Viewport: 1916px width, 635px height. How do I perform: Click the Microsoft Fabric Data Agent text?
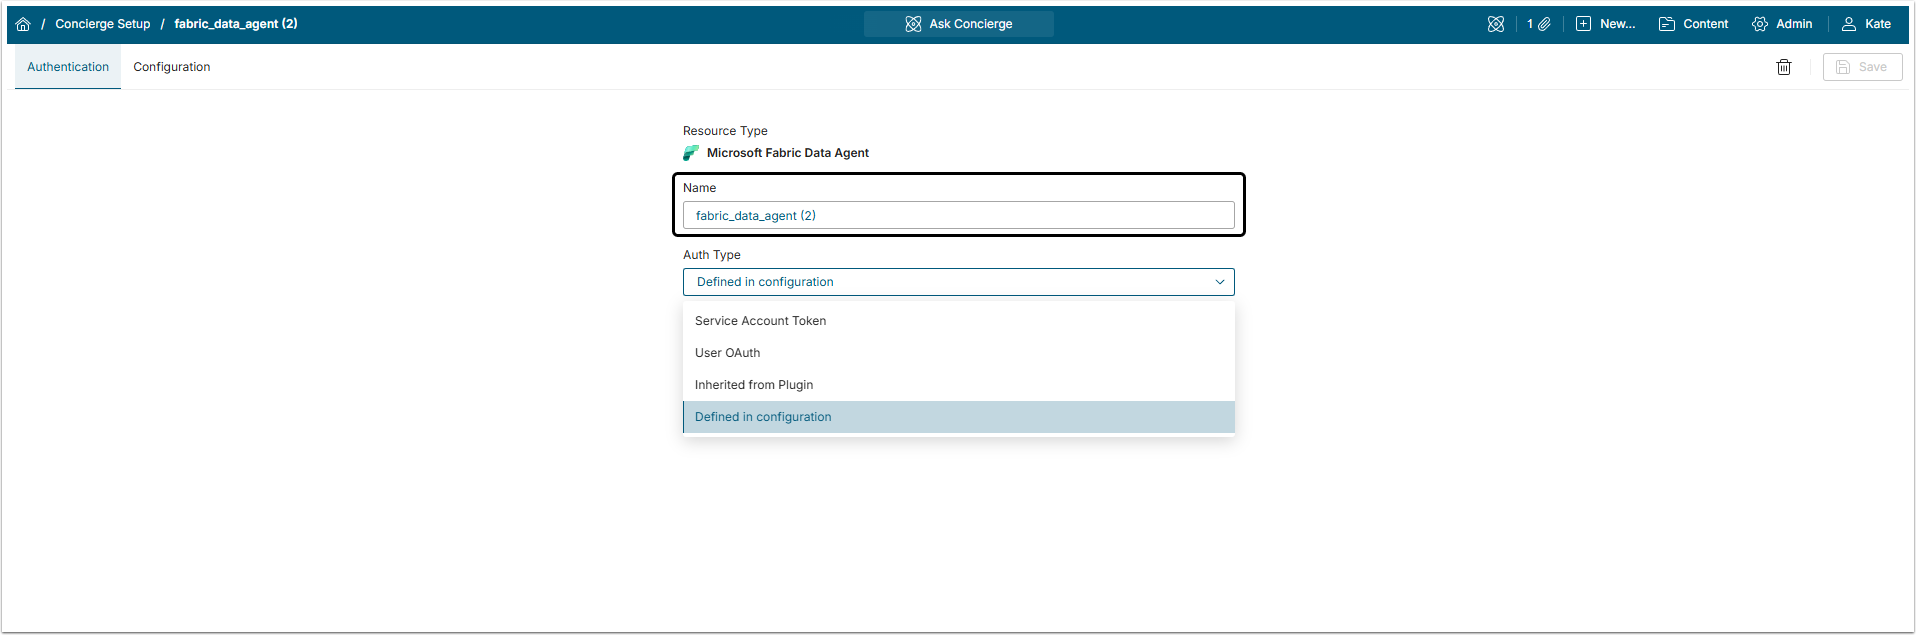787,153
